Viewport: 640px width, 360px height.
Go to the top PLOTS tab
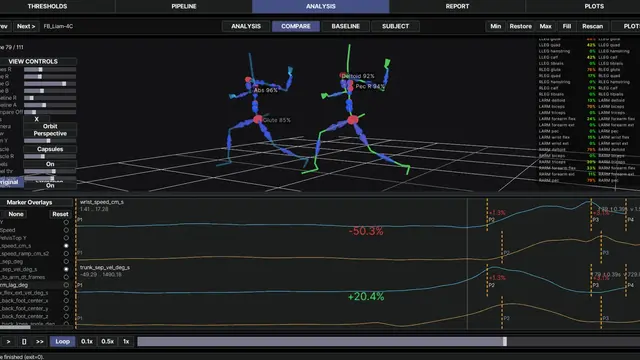pyautogui.click(x=594, y=6)
